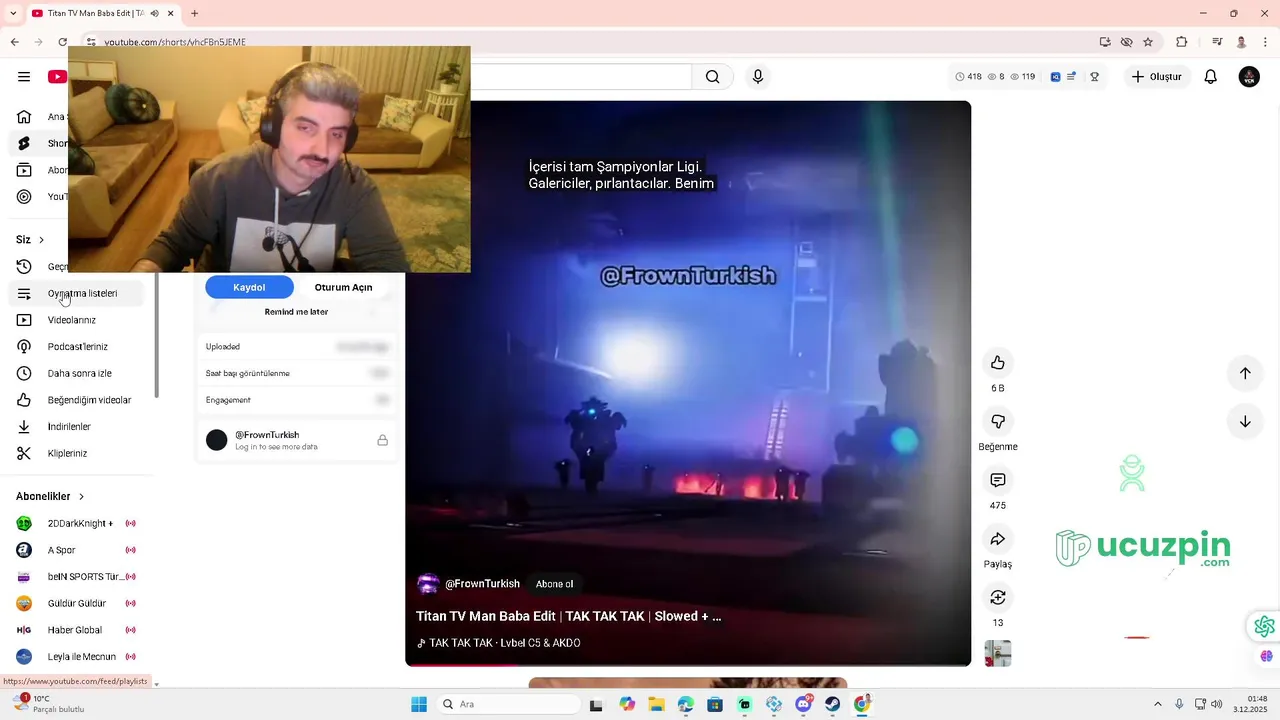Go back in browser history
This screenshot has height=720, width=1280.
(14, 42)
